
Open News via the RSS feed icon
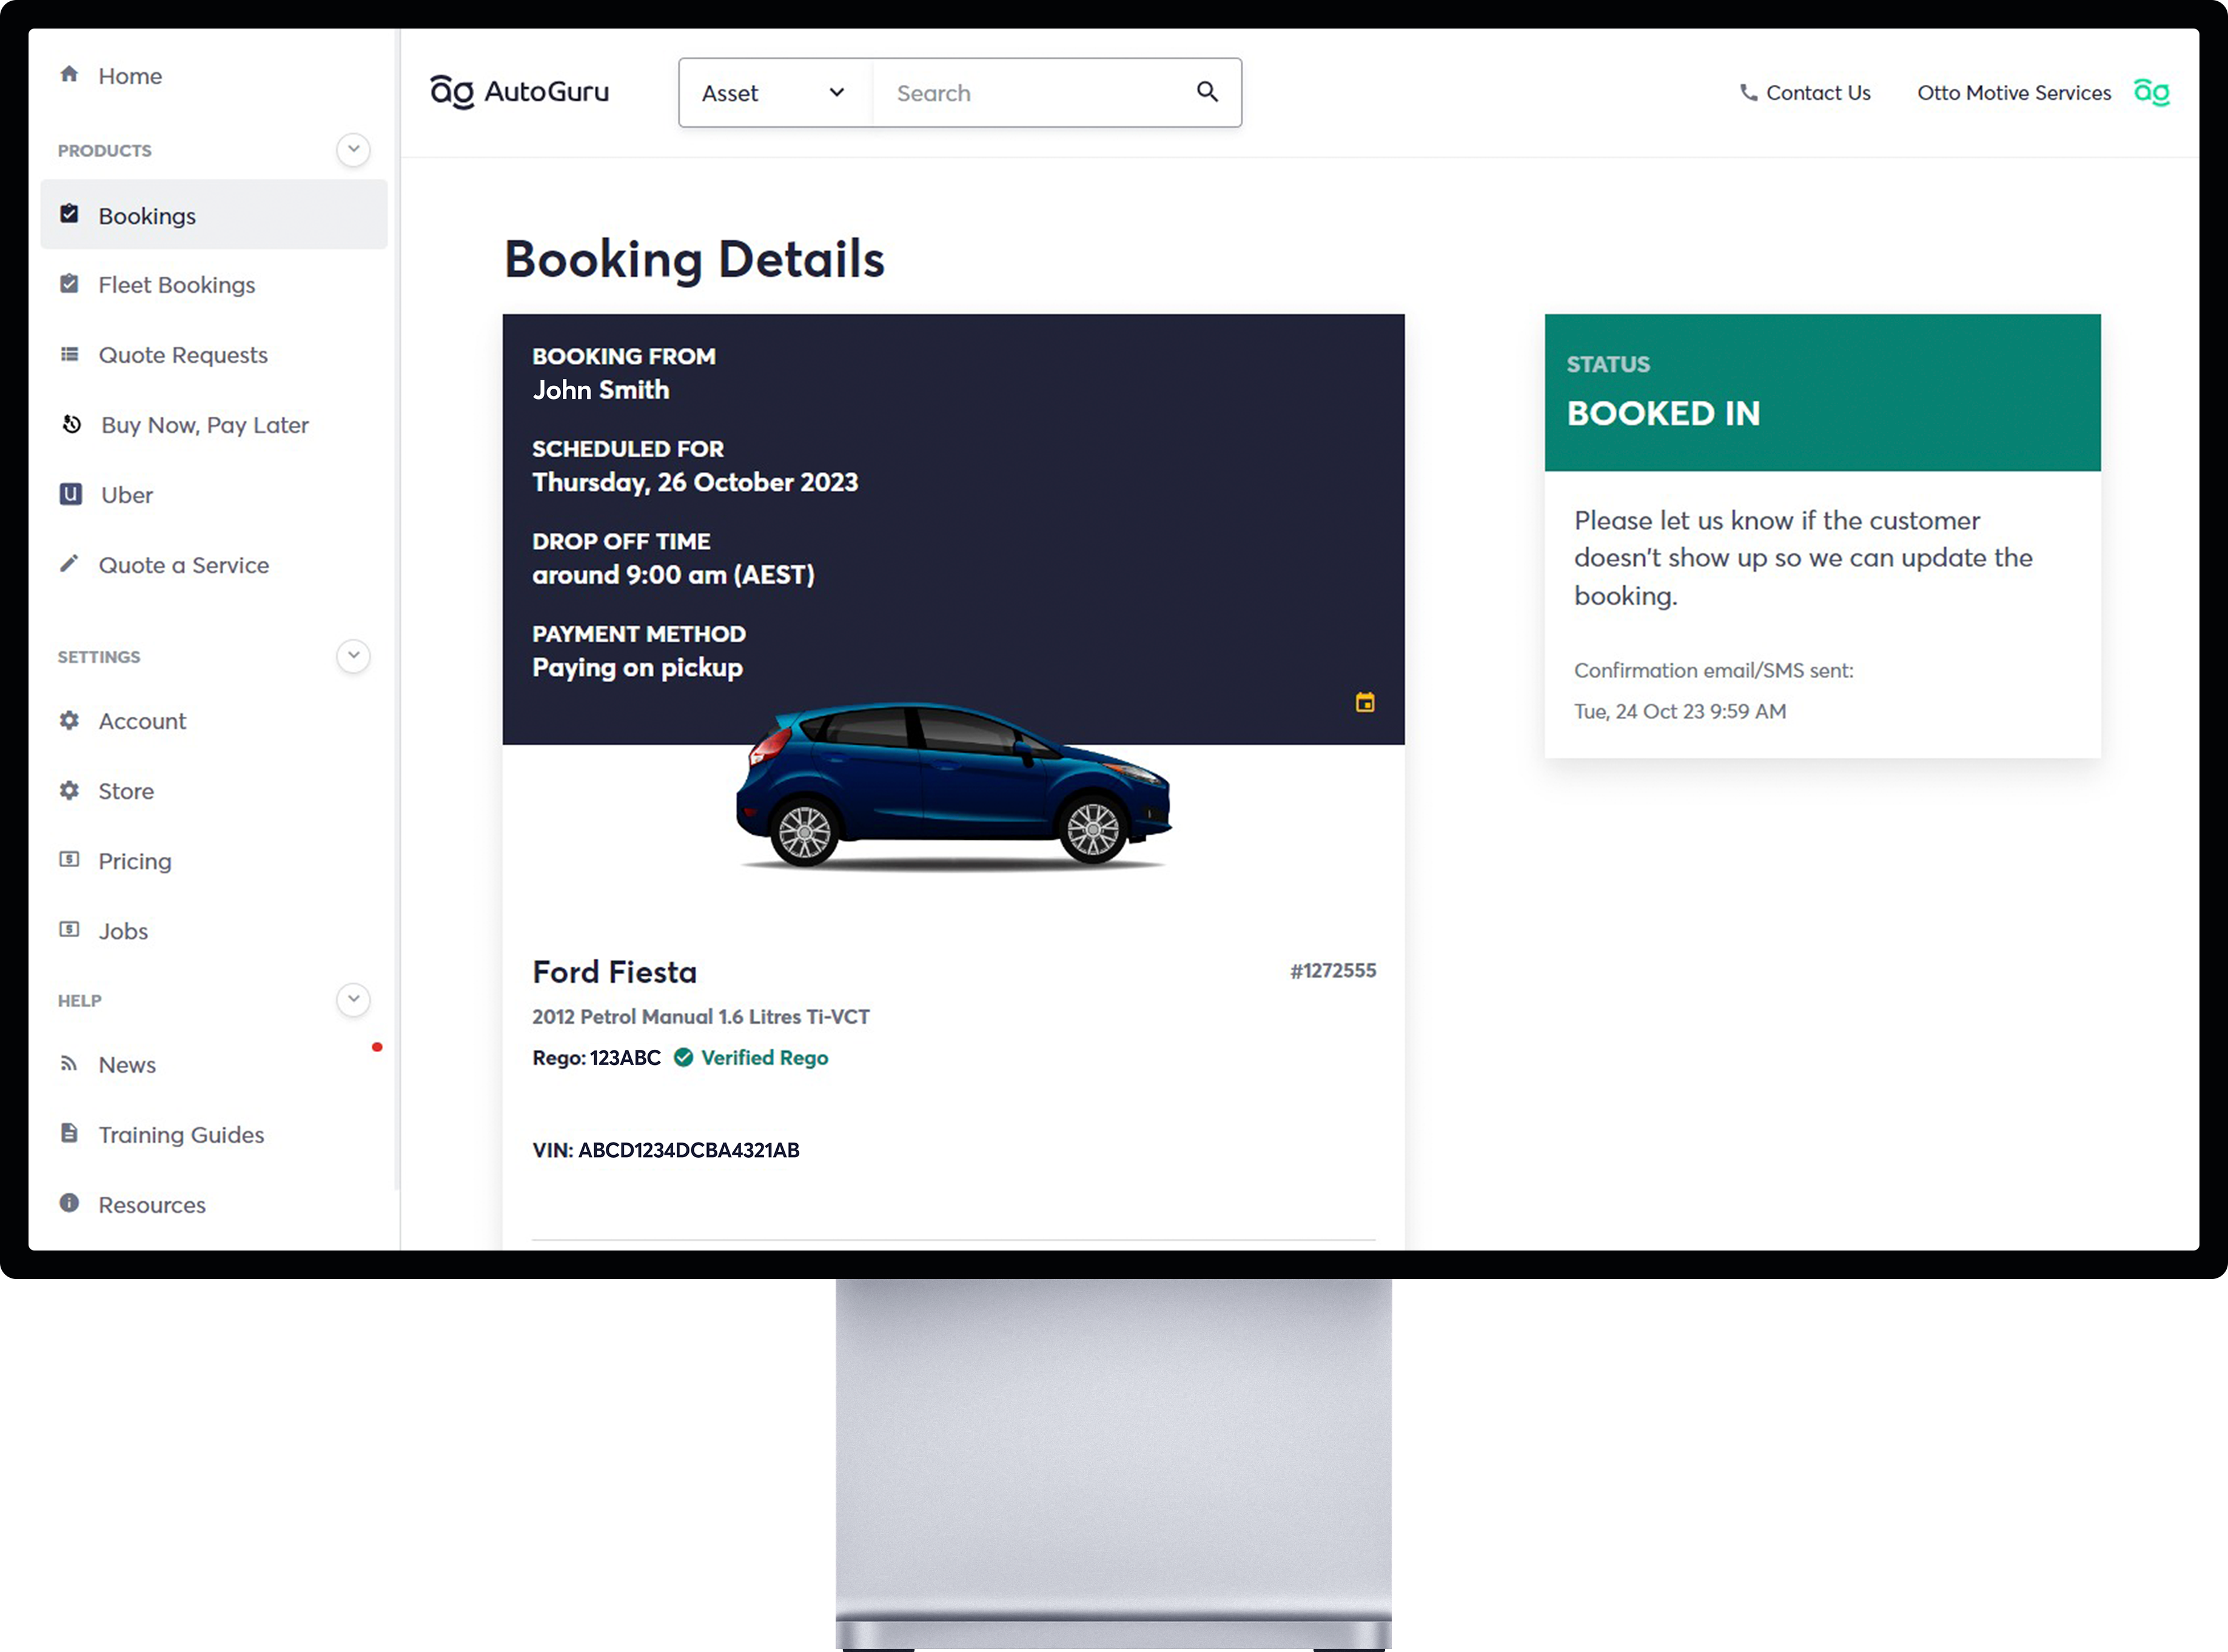point(70,1064)
